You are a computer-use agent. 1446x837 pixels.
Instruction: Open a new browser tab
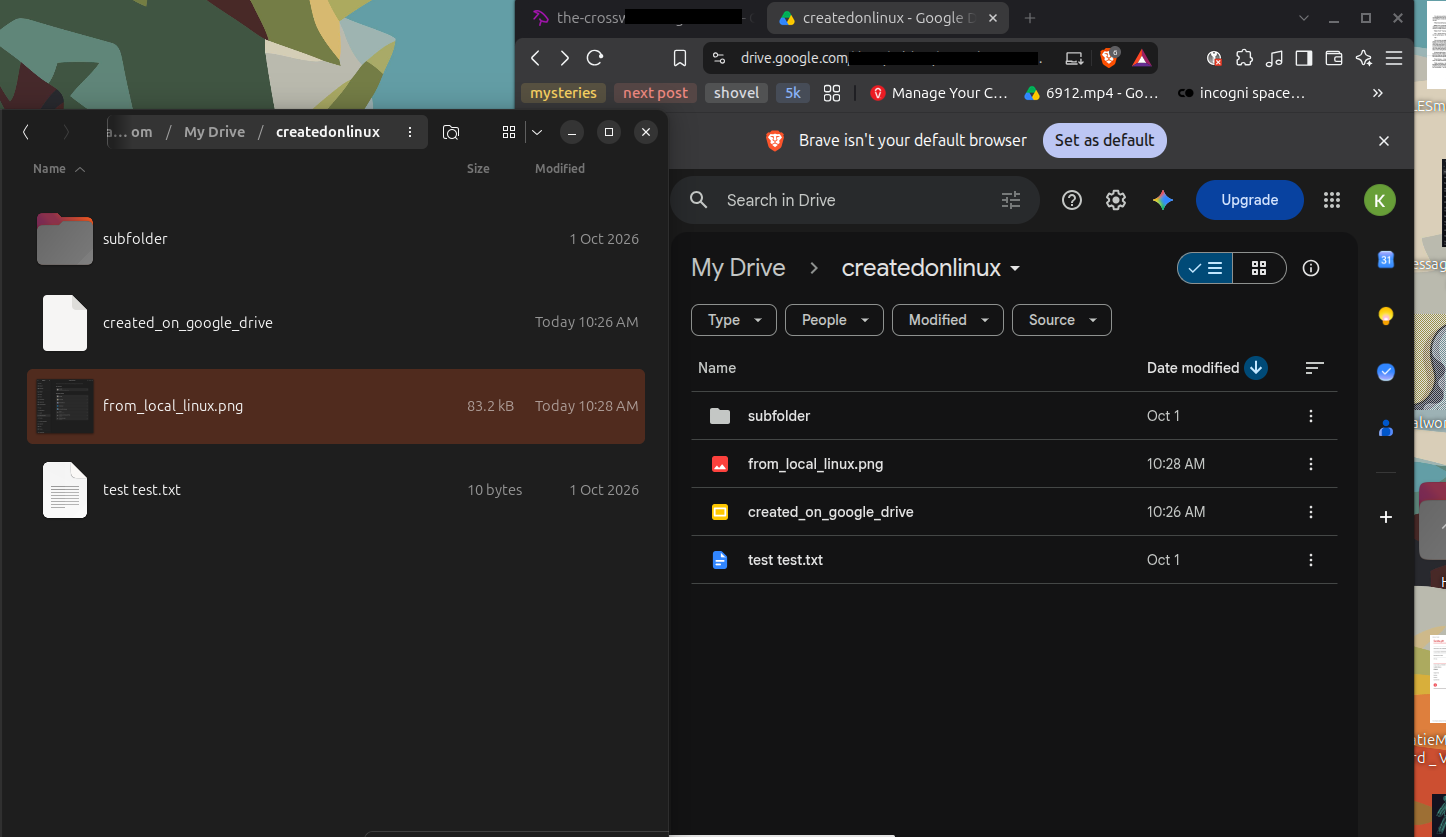(x=1030, y=18)
